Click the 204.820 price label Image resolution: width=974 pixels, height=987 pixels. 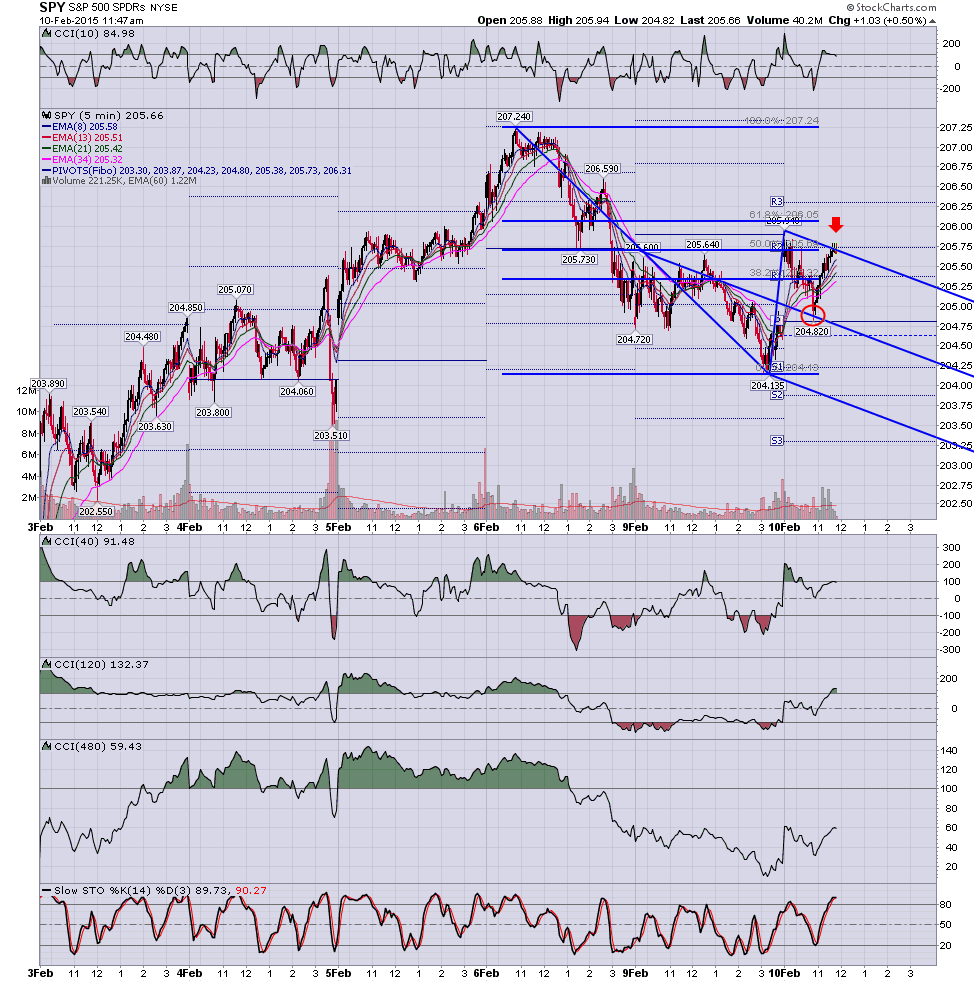[812, 331]
